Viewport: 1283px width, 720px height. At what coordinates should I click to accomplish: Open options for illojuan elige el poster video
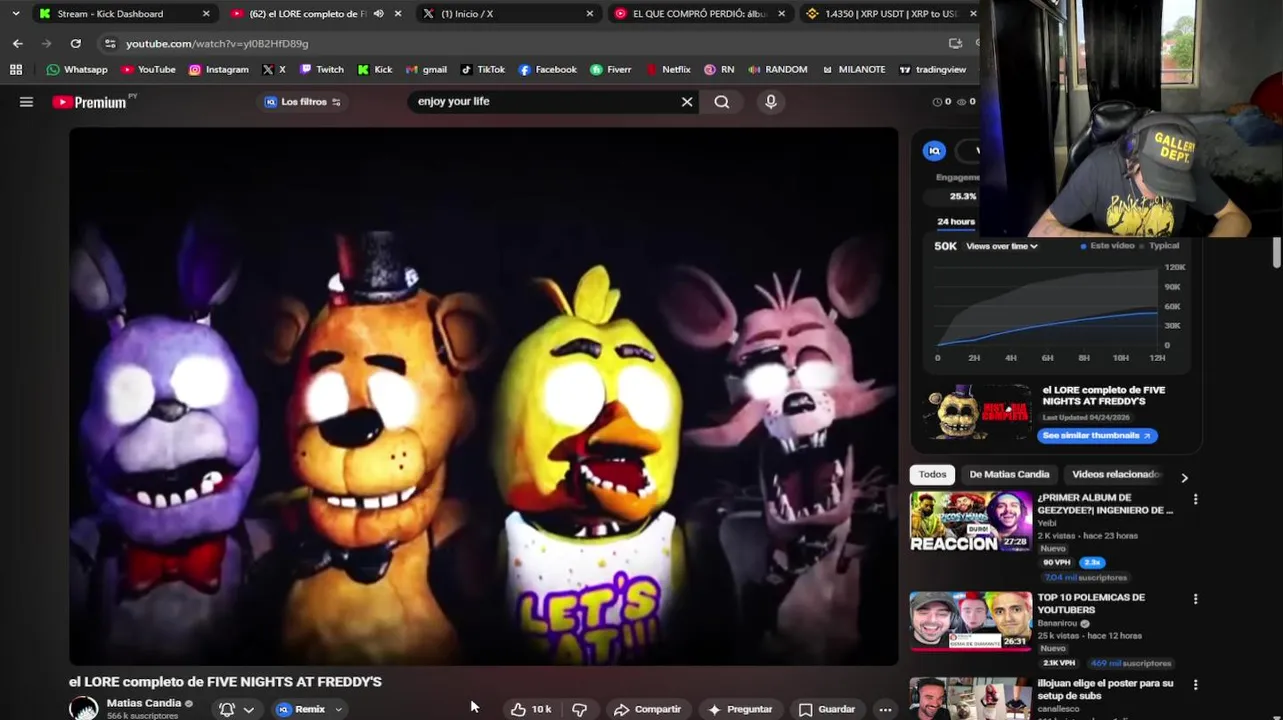tap(1195, 685)
